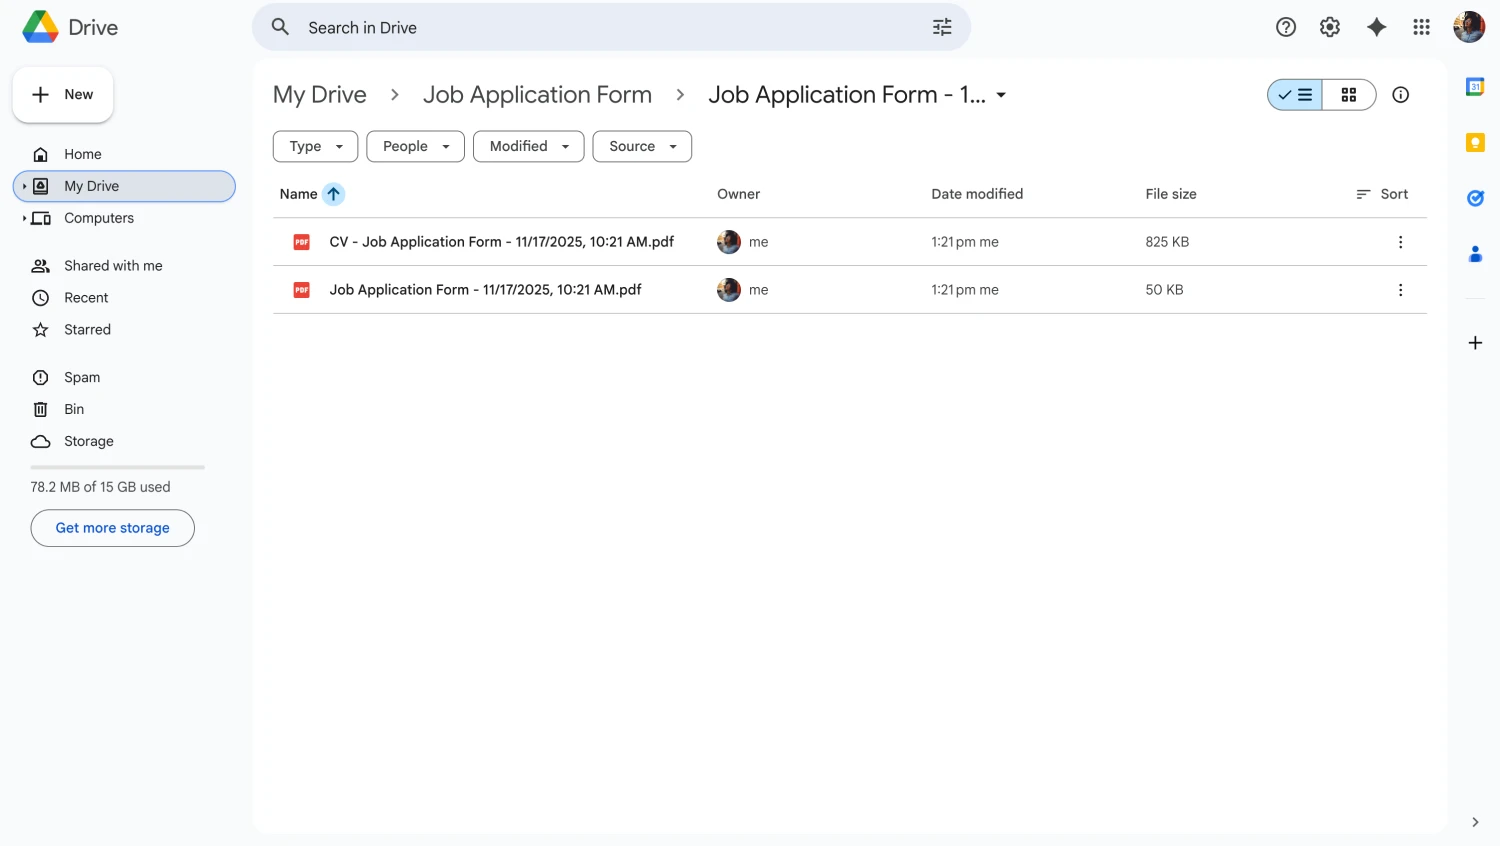Show details with the info icon

[x=1400, y=94]
